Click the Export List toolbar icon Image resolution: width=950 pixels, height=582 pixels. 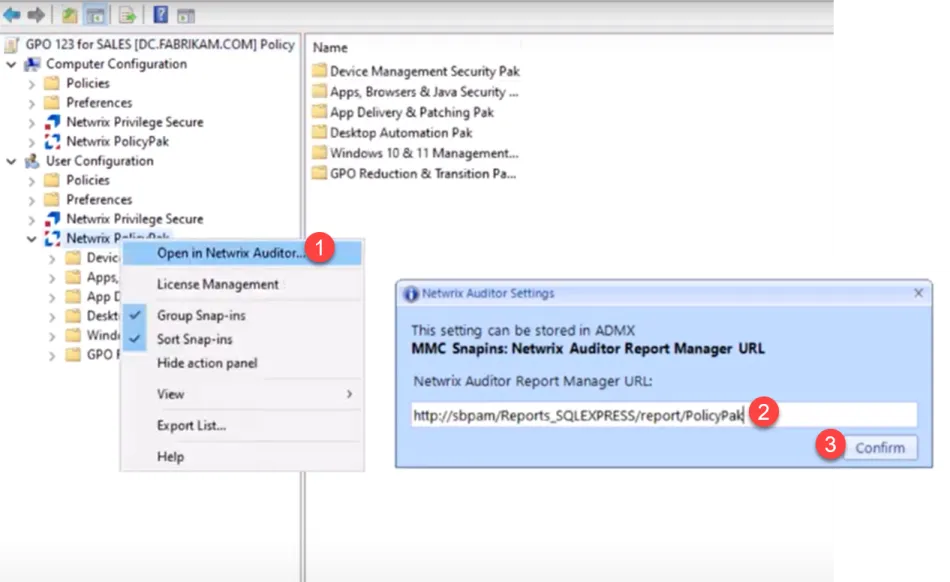coord(128,15)
